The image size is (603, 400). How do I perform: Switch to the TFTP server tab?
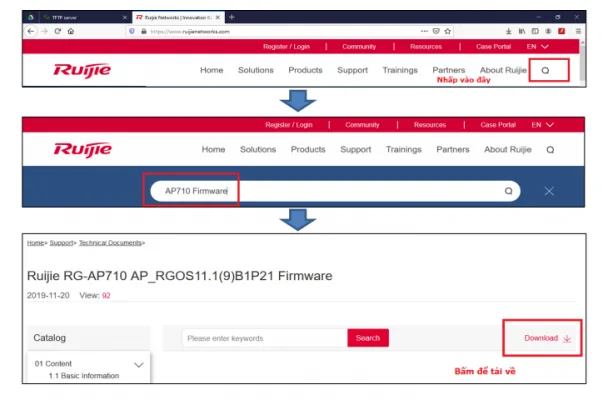pos(85,17)
